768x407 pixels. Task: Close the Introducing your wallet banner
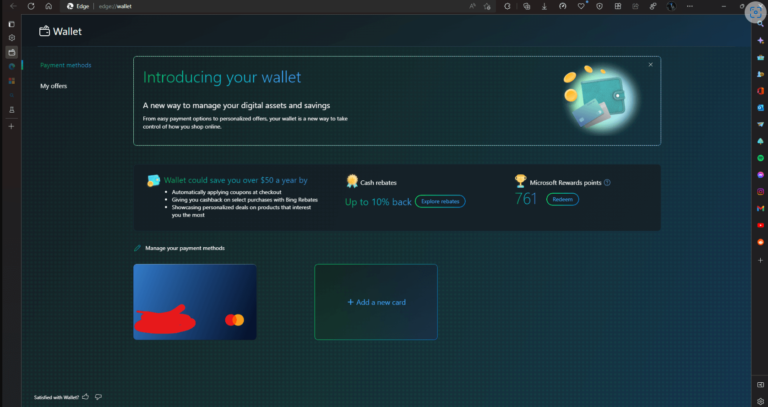pyautogui.click(x=650, y=65)
